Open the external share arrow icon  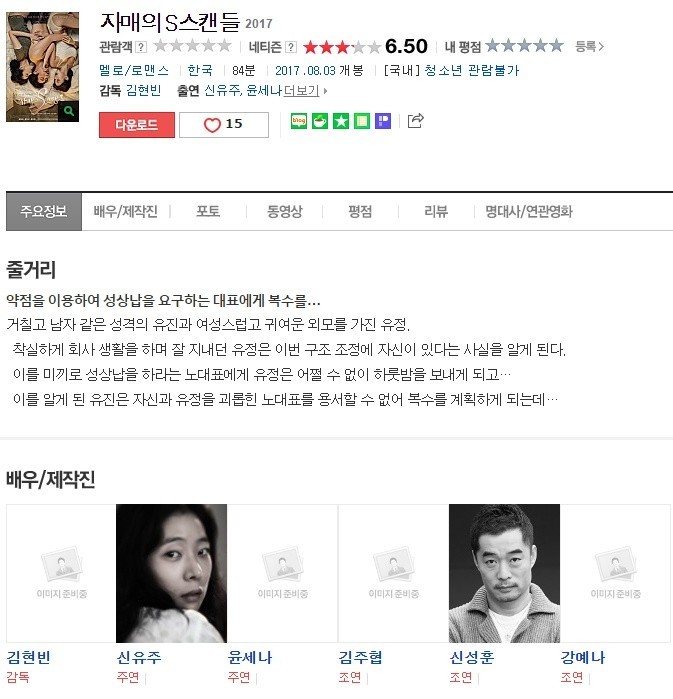point(415,120)
